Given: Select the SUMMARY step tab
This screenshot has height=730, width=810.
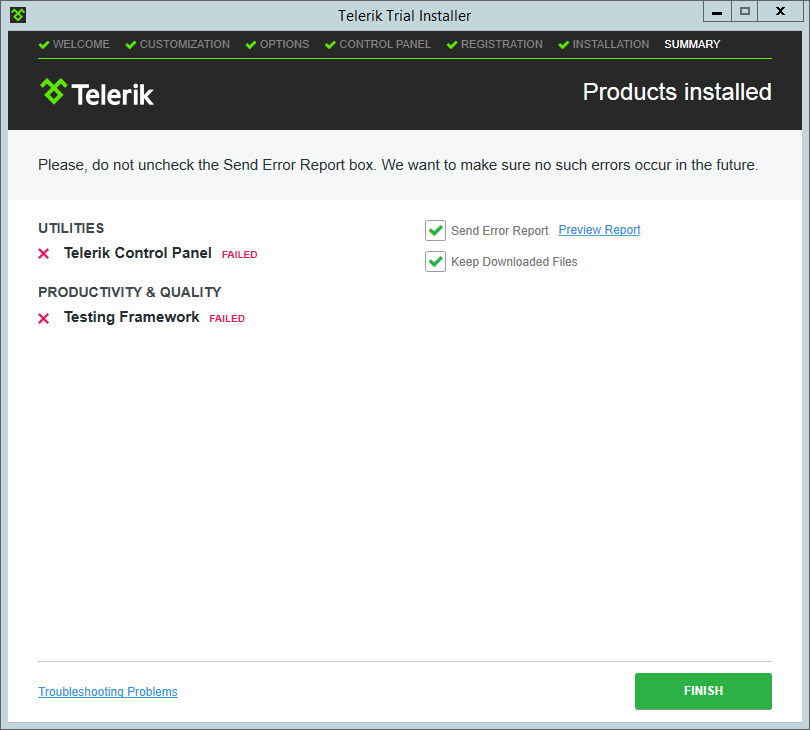Looking at the screenshot, I should coord(692,45).
